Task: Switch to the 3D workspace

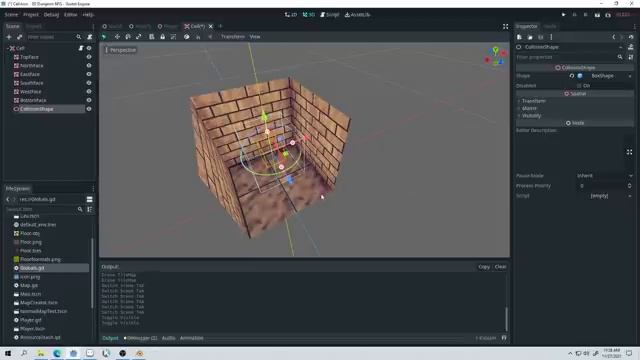Action: (x=309, y=15)
